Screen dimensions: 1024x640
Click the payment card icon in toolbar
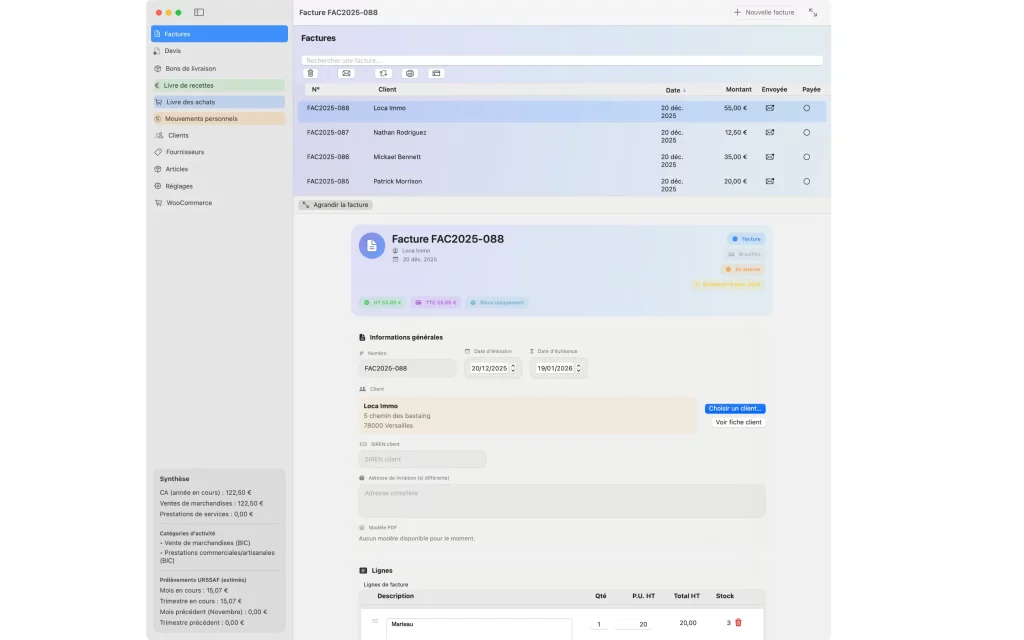point(435,73)
